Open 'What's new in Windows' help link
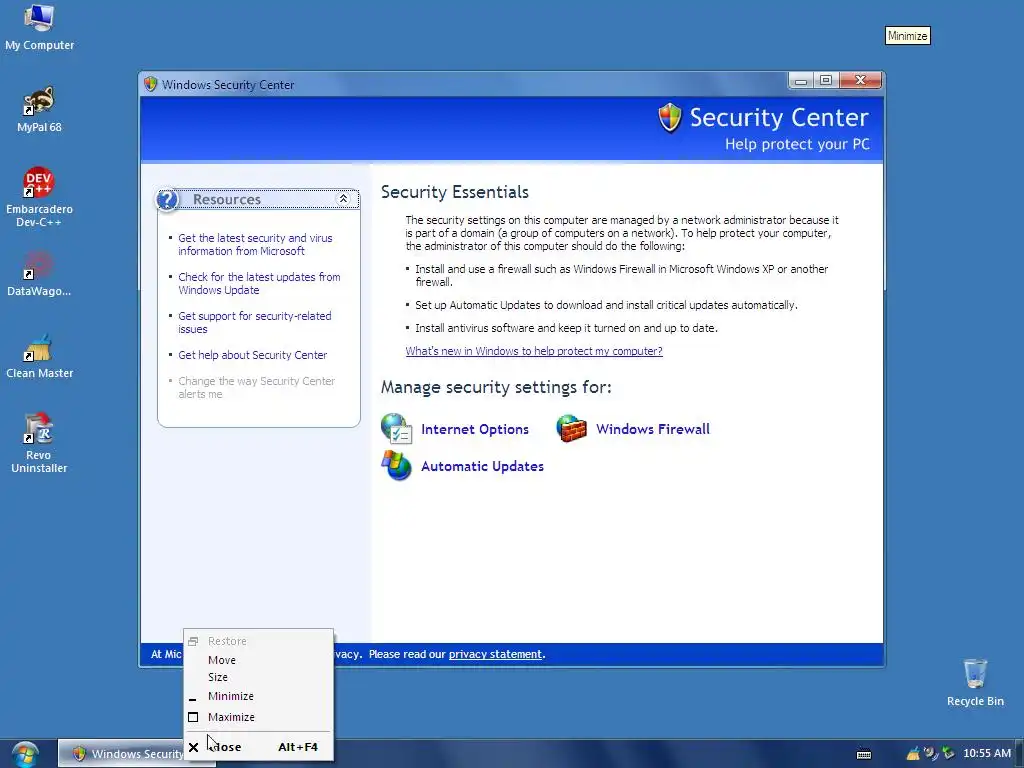The image size is (1024, 768). [x=534, y=351]
